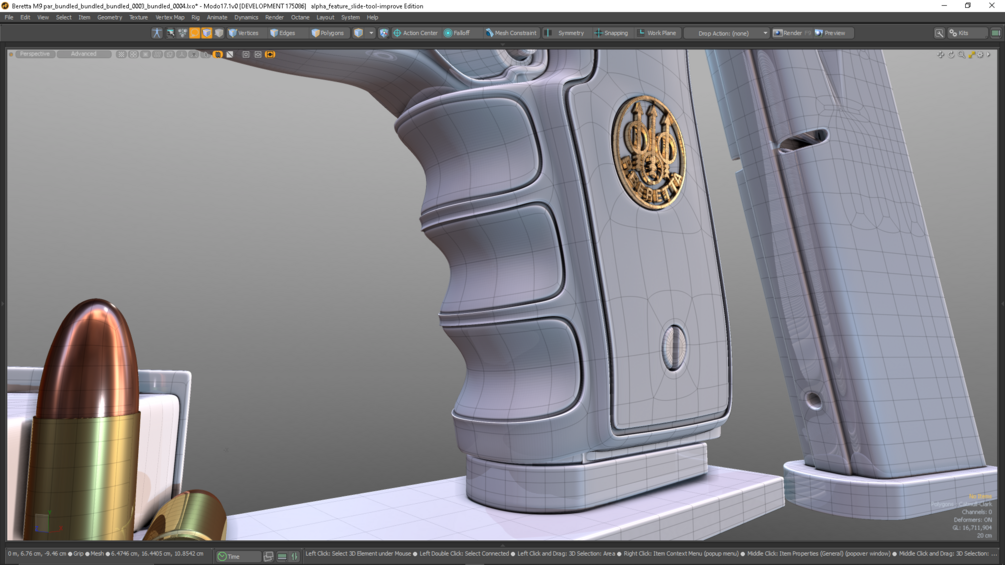Toggle Snapping on or off
1005x565 pixels.
click(x=611, y=33)
